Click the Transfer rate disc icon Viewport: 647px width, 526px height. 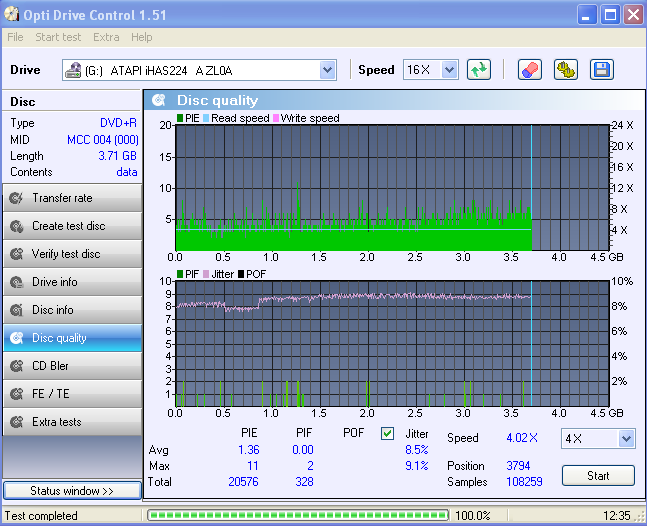17,198
